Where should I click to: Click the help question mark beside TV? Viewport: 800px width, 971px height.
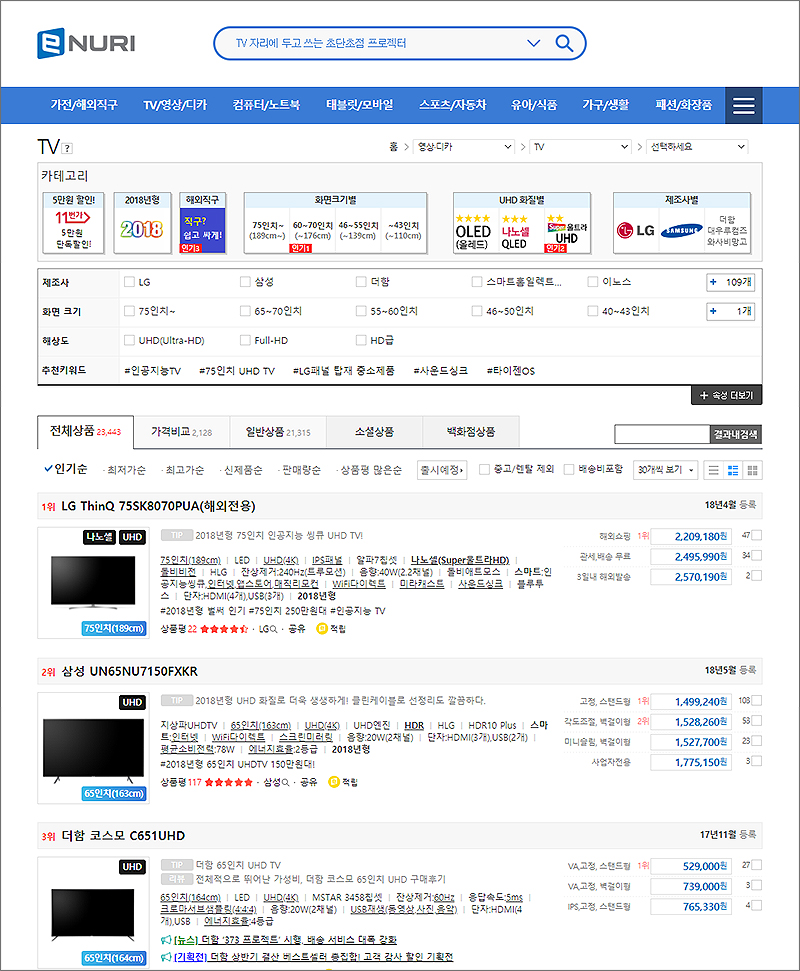tap(67, 148)
